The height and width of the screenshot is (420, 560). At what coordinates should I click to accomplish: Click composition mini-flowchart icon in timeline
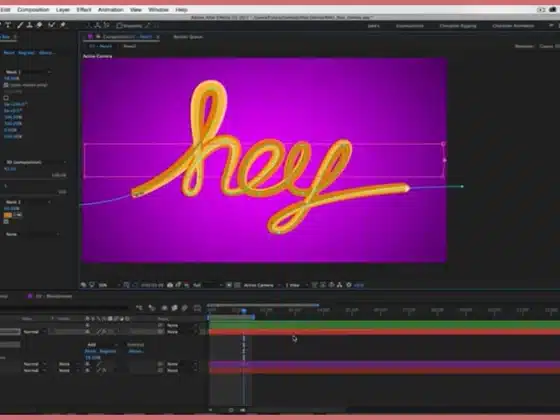(x=139, y=308)
